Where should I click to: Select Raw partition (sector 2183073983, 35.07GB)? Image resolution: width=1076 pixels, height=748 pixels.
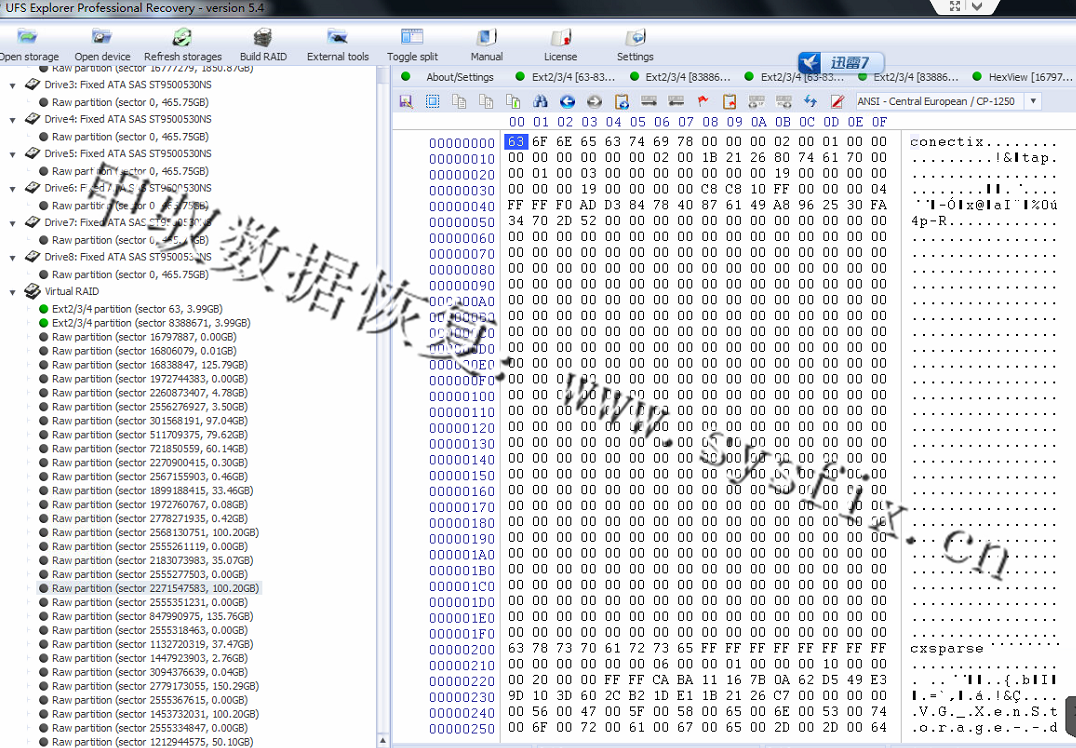point(152,560)
